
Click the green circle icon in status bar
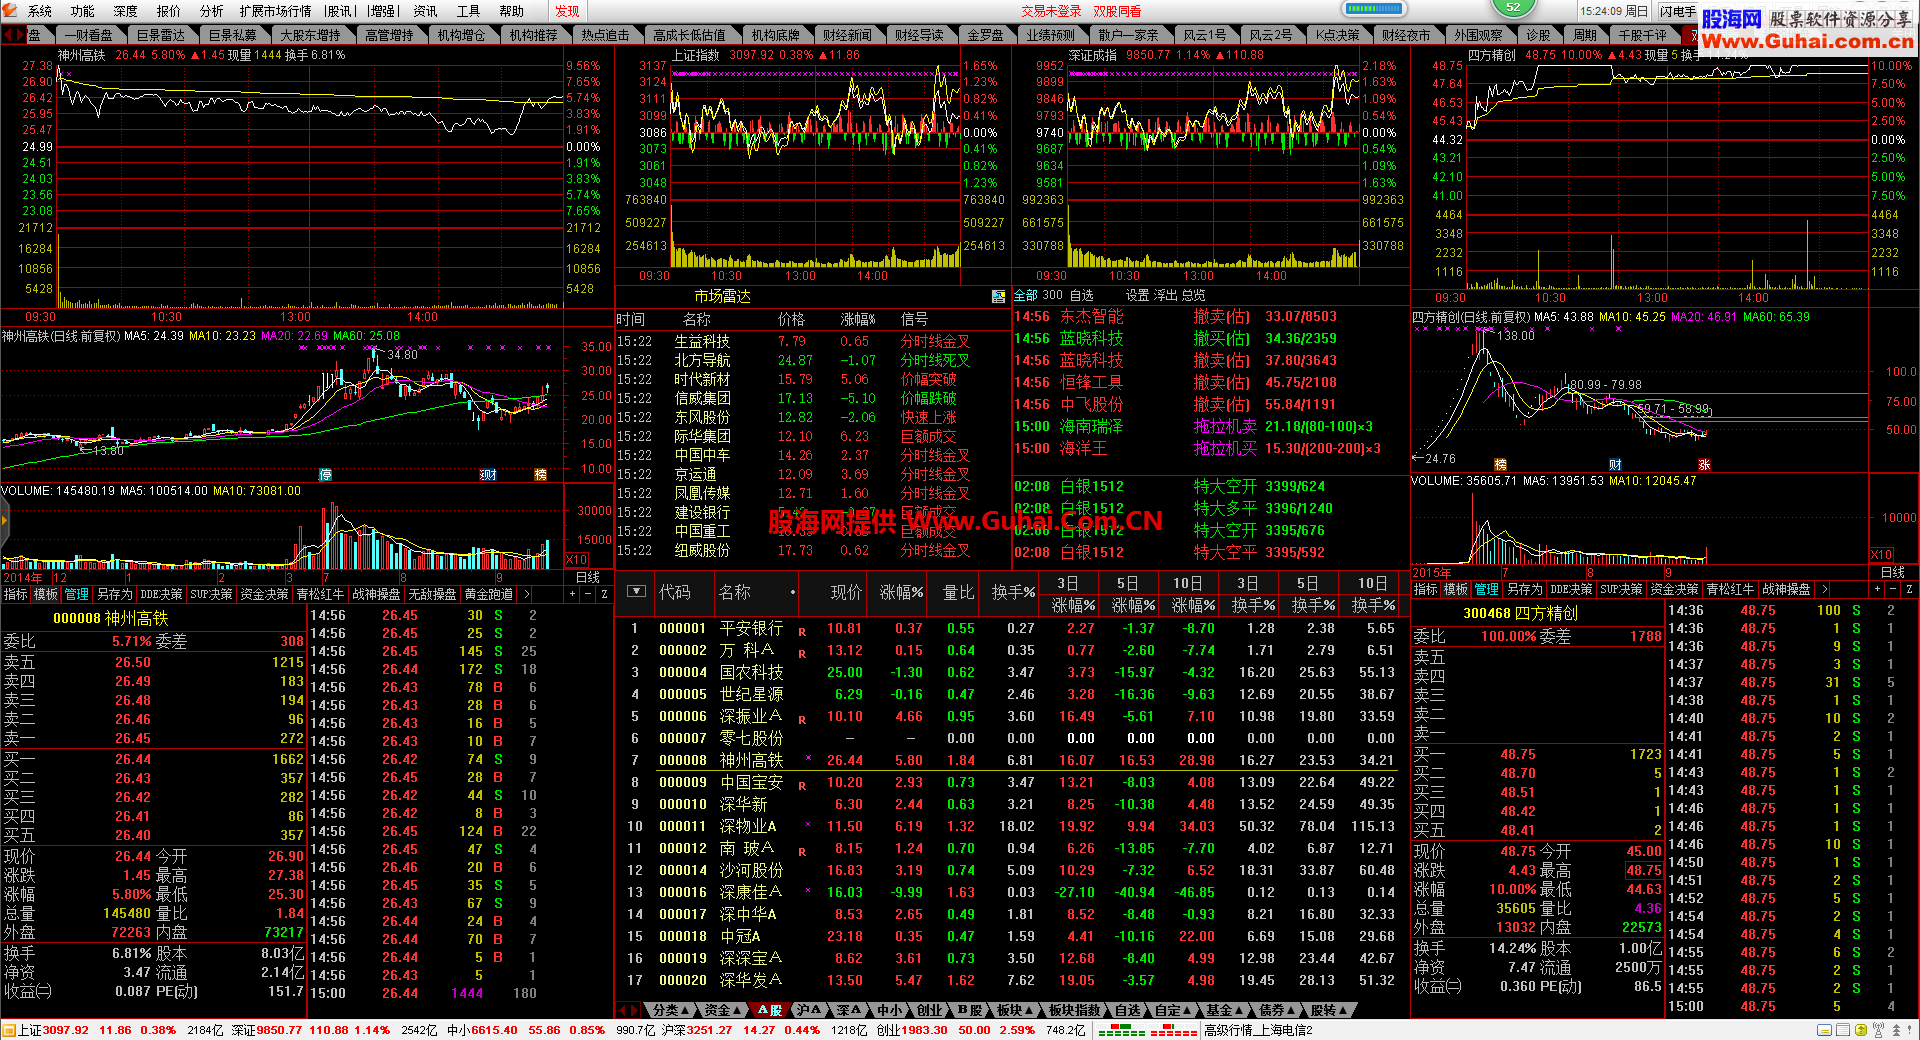[x=1859, y=1030]
